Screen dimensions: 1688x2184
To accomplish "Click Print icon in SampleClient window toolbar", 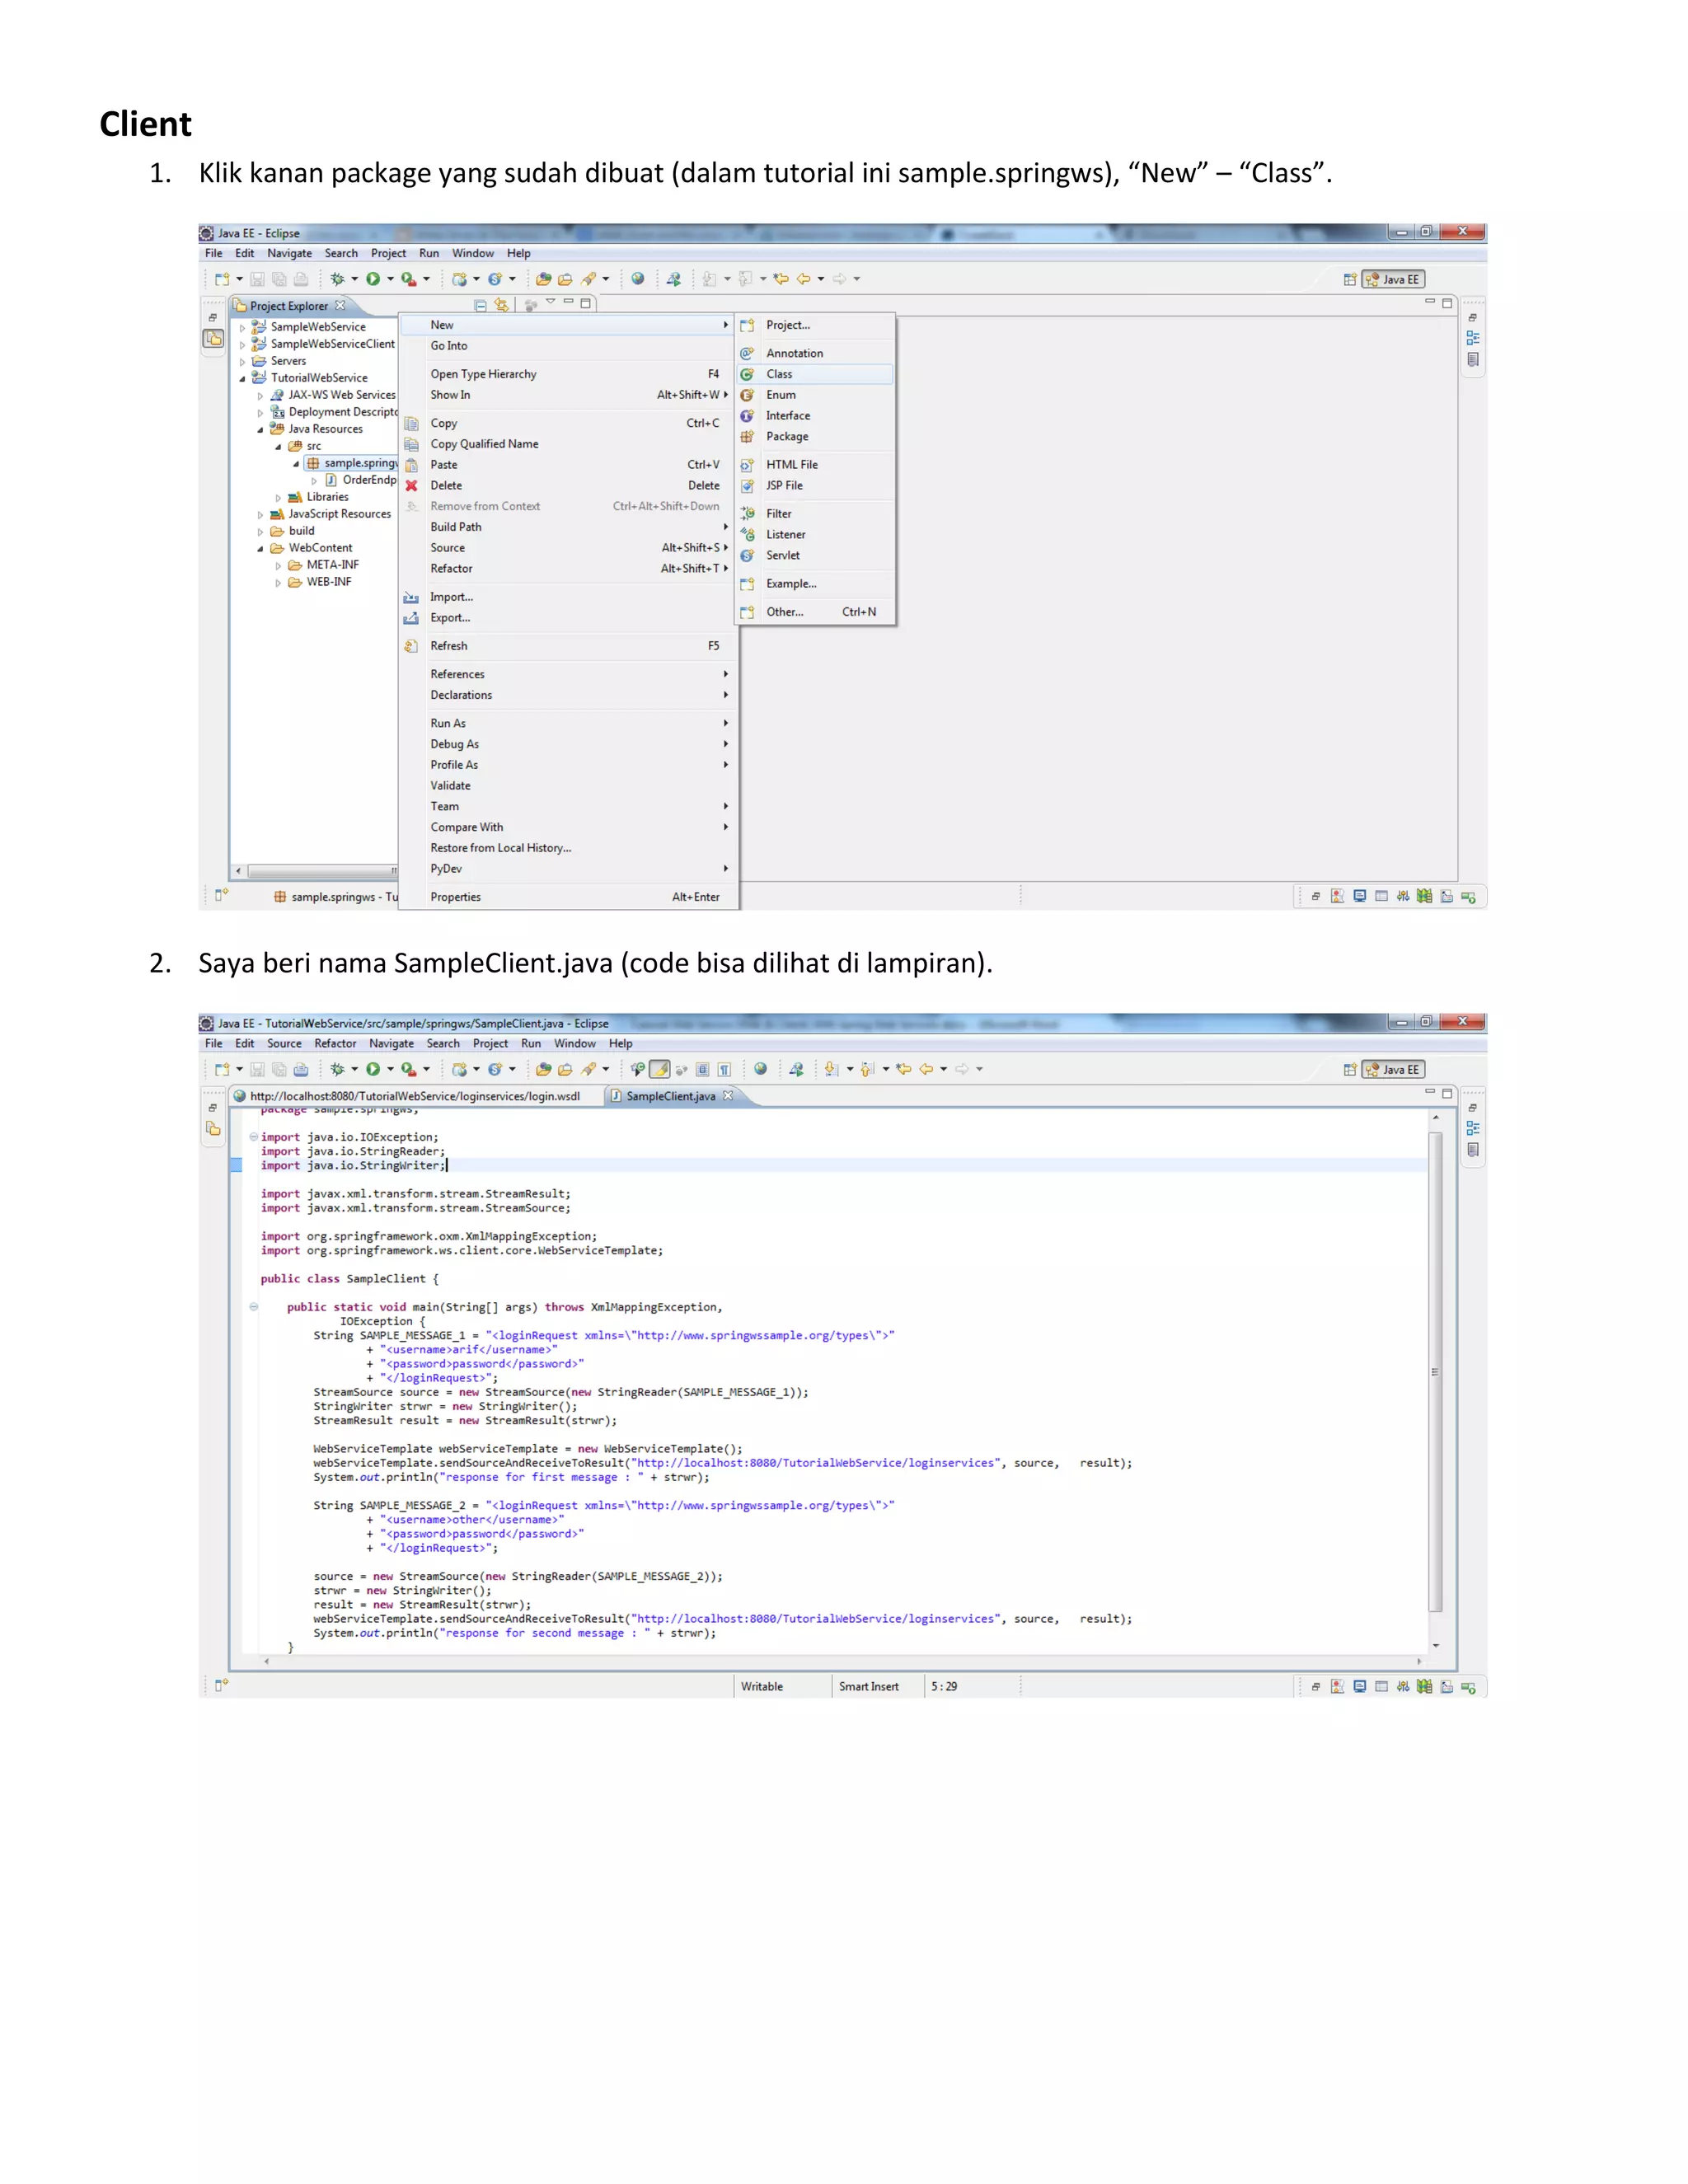I will click(x=301, y=1069).
